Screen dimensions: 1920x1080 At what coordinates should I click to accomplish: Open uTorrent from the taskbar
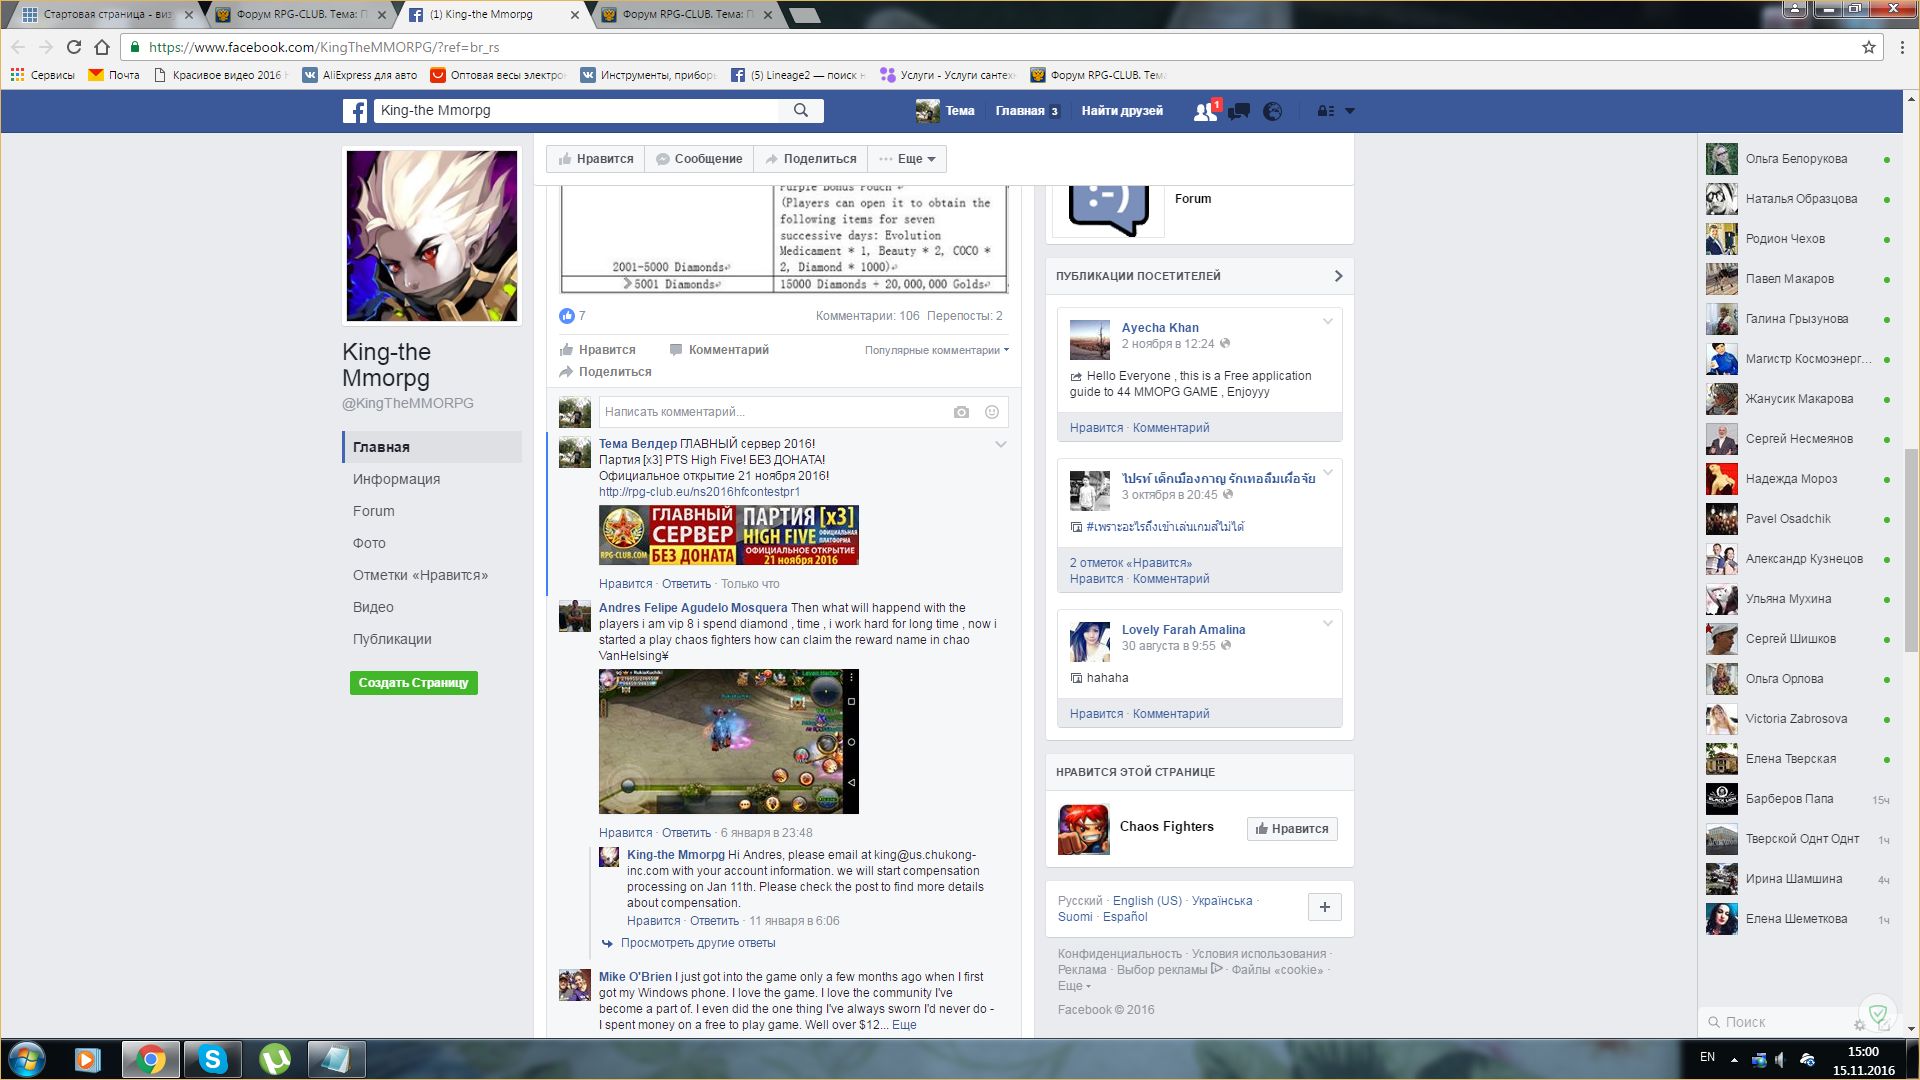pos(274,1059)
